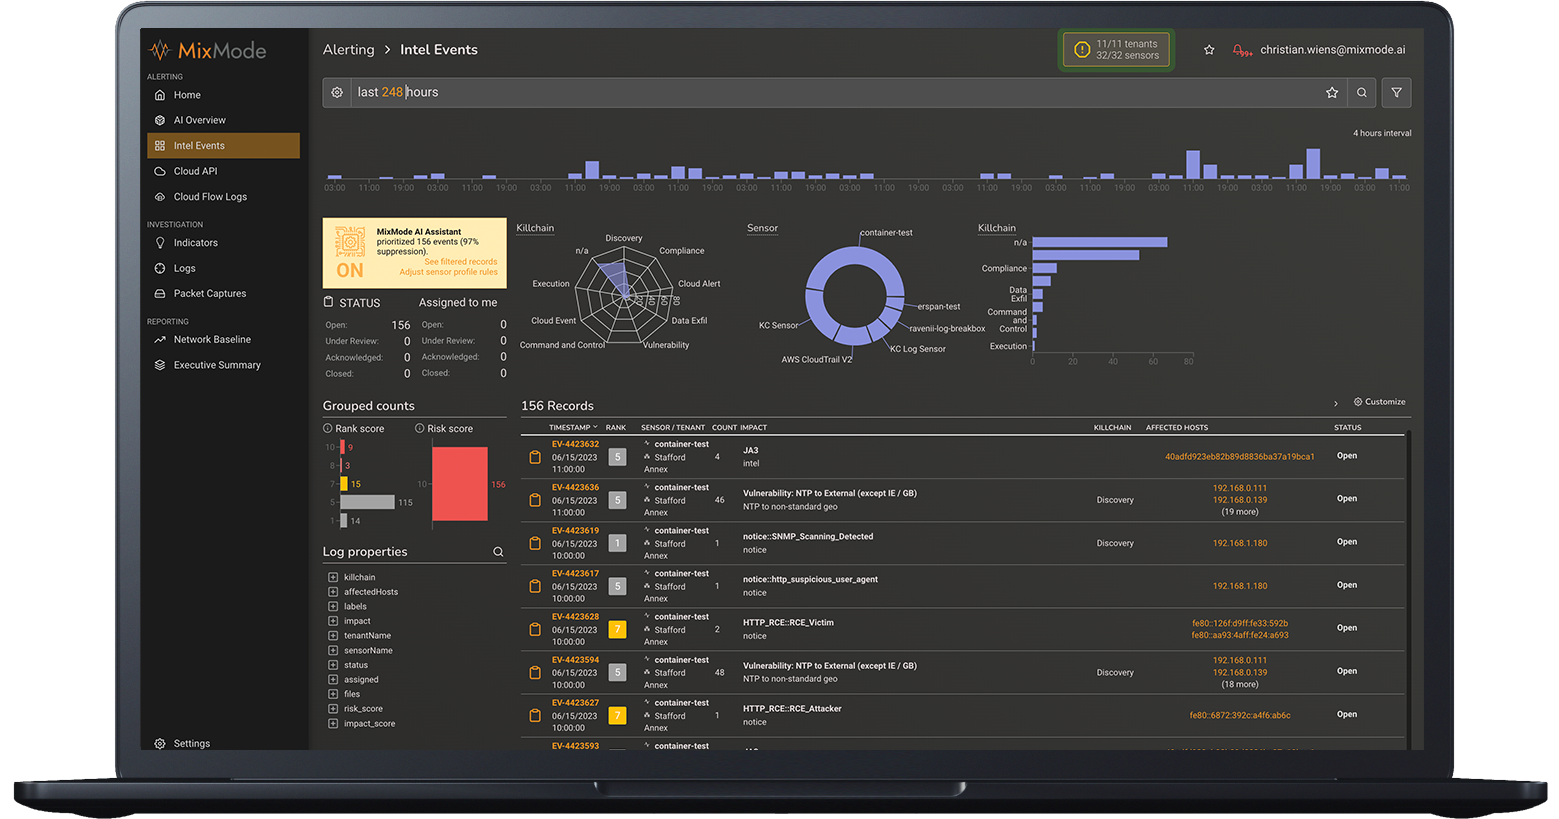
Task: Click the star icon inside the search bar
Action: (x=1332, y=92)
